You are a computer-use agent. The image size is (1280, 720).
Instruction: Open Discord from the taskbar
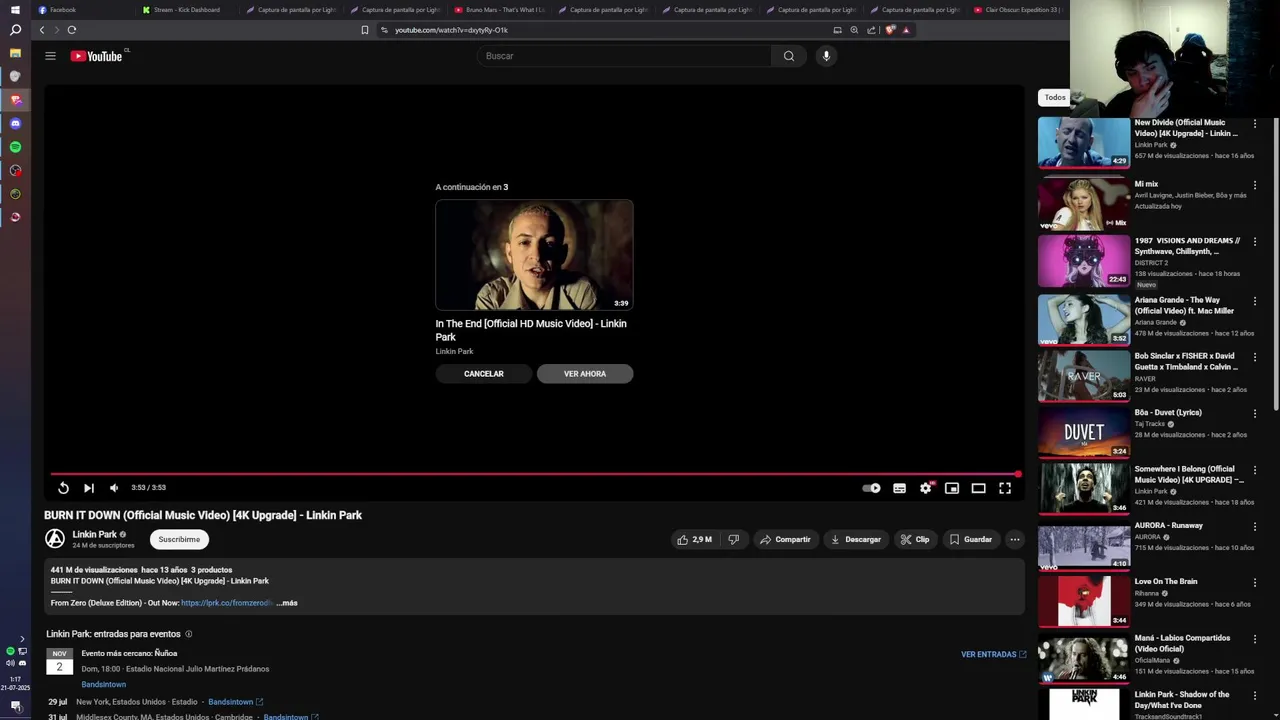tap(15, 124)
